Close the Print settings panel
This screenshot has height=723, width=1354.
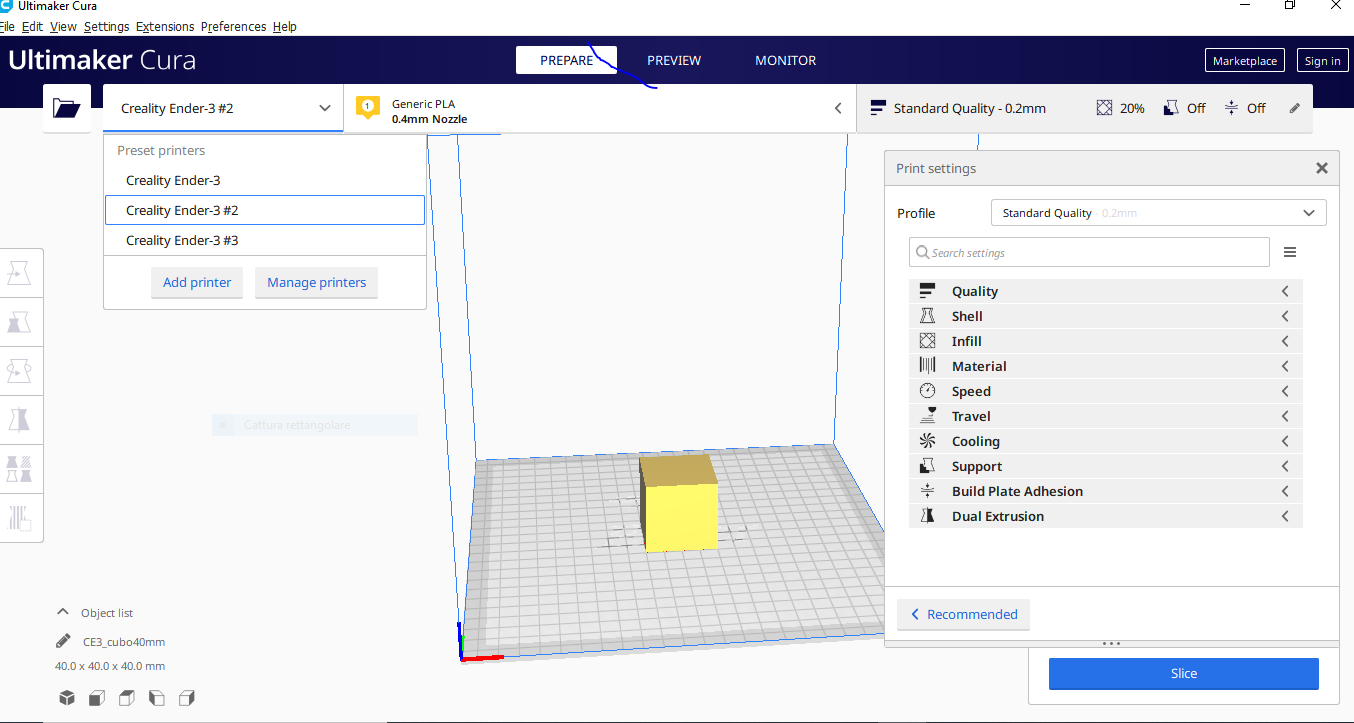(1321, 169)
